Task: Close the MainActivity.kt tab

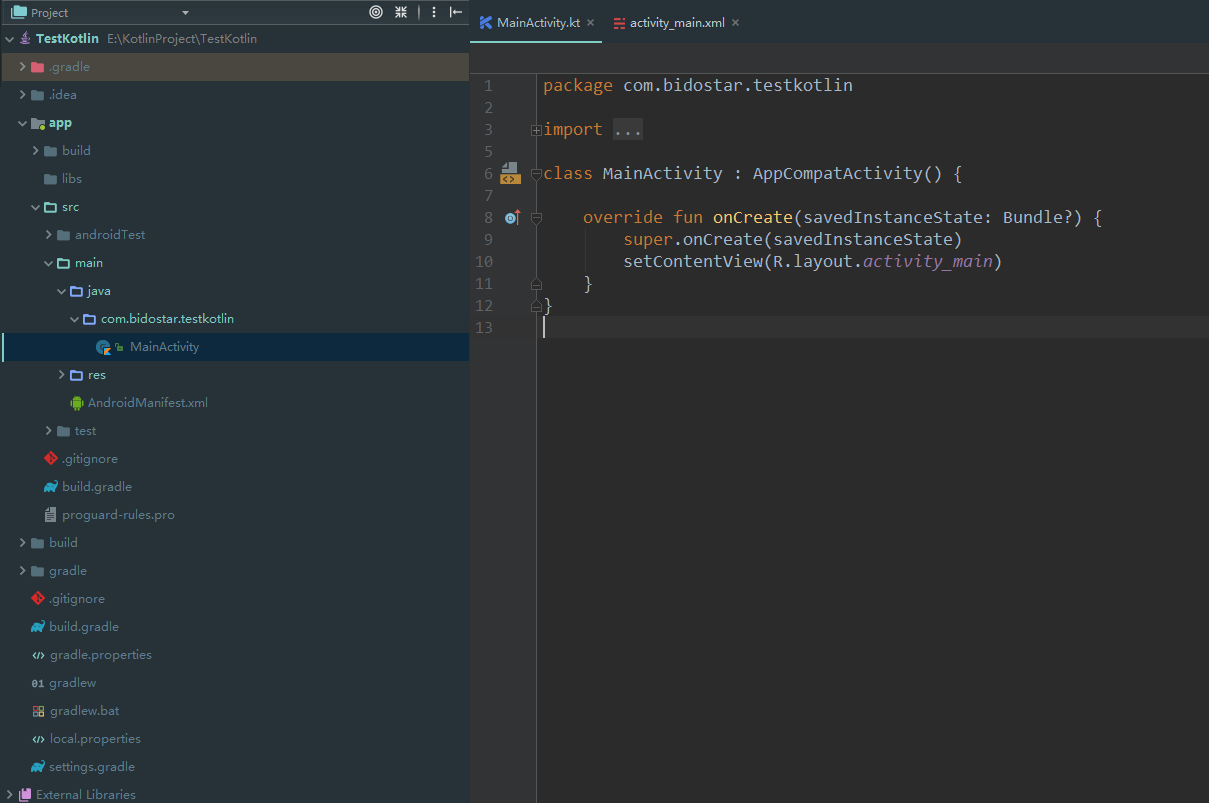Action: pos(591,22)
